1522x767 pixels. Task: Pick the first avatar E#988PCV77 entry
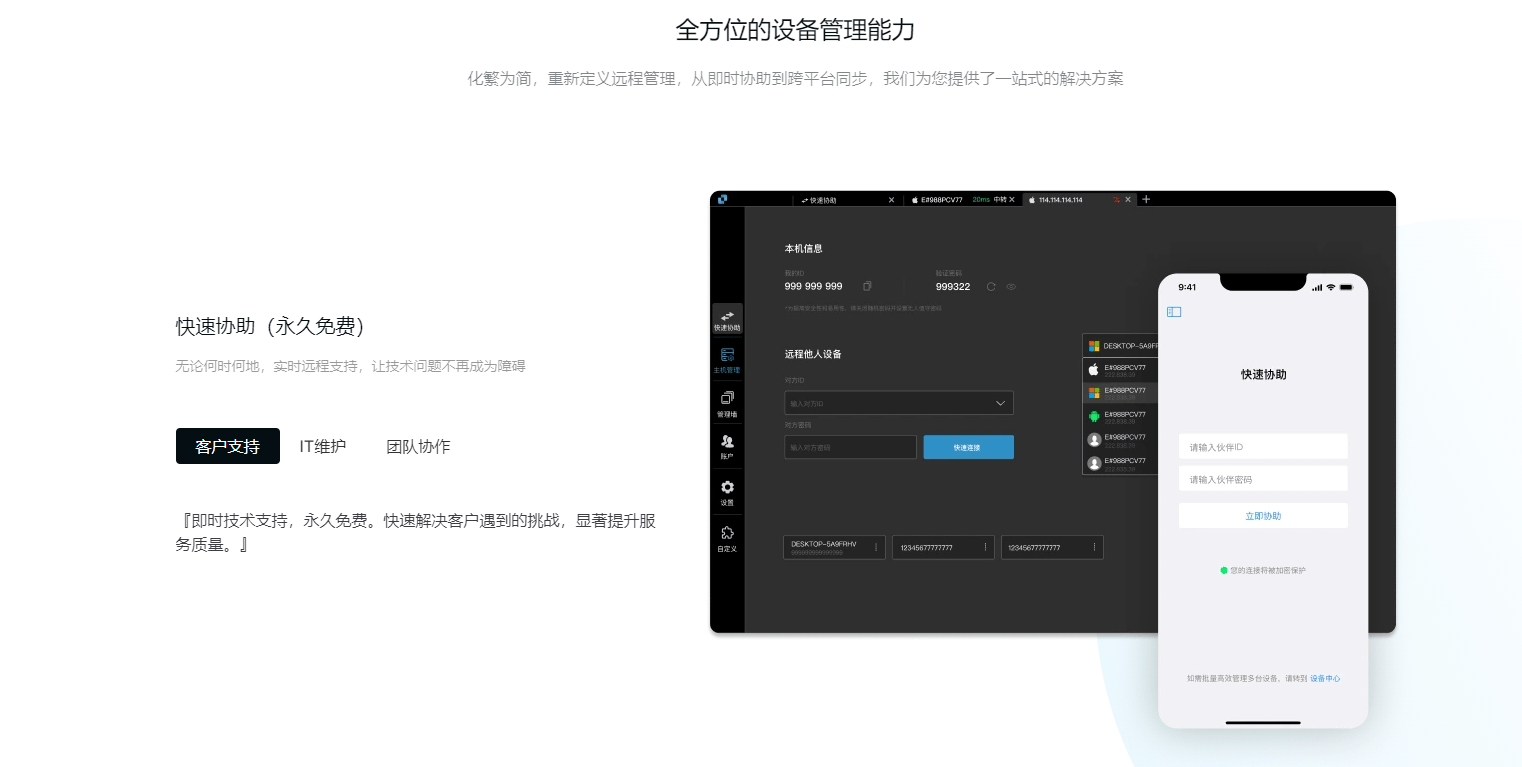tap(1121, 439)
